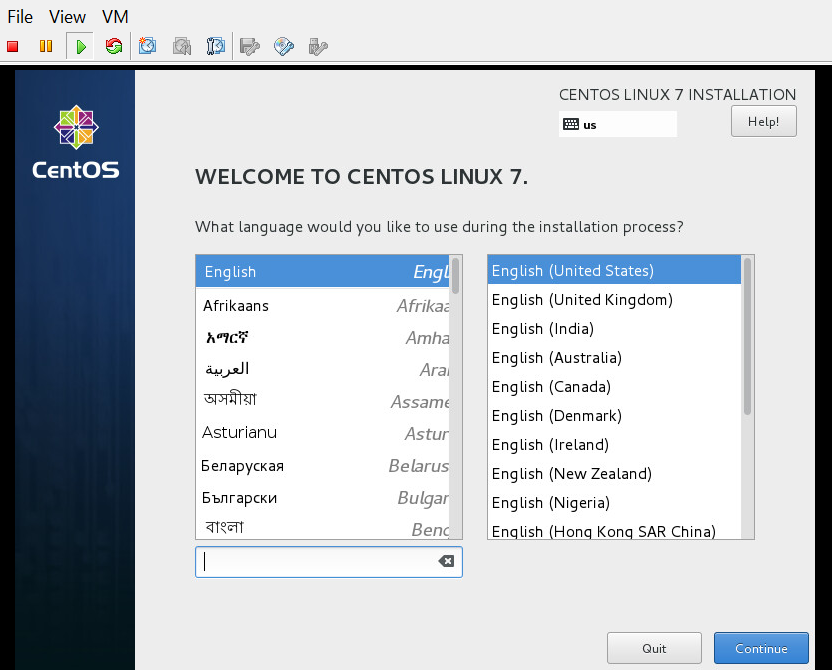
Task: Clear the language search field icon
Action: click(x=446, y=562)
